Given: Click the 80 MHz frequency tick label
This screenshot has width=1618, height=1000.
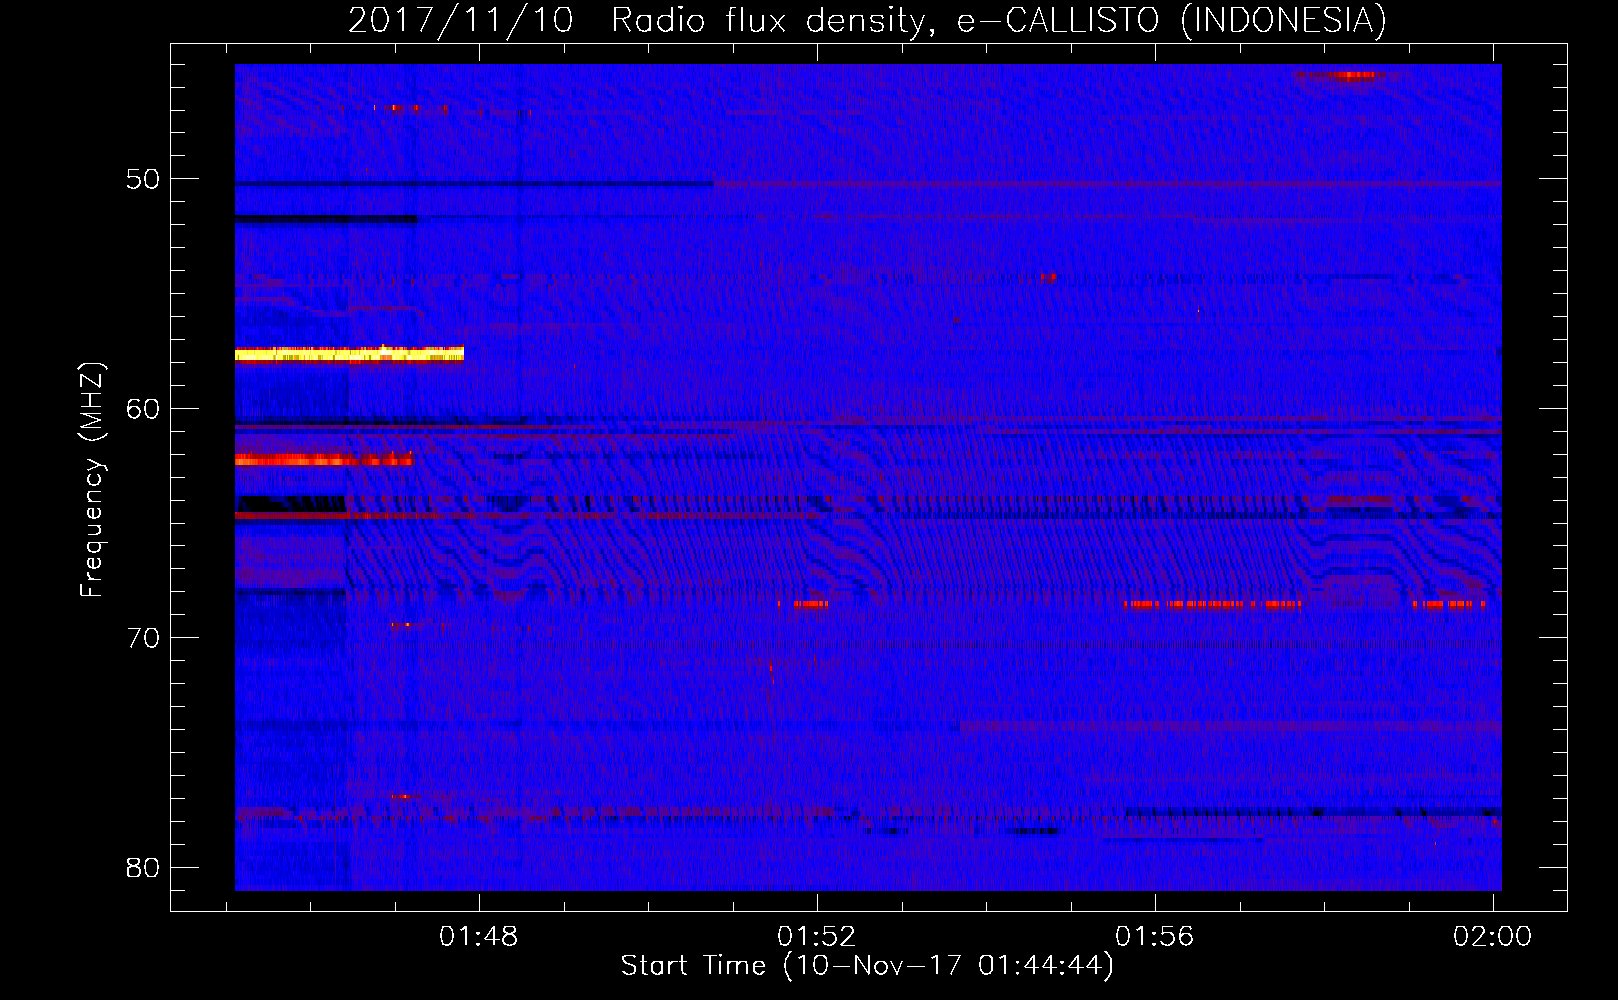Looking at the screenshot, I should [143, 867].
